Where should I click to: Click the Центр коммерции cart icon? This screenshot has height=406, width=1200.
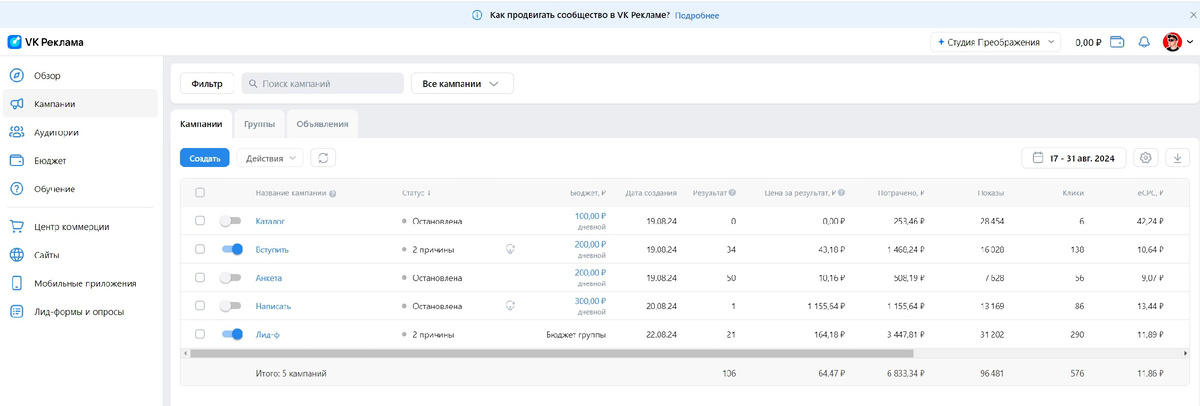(x=16, y=226)
